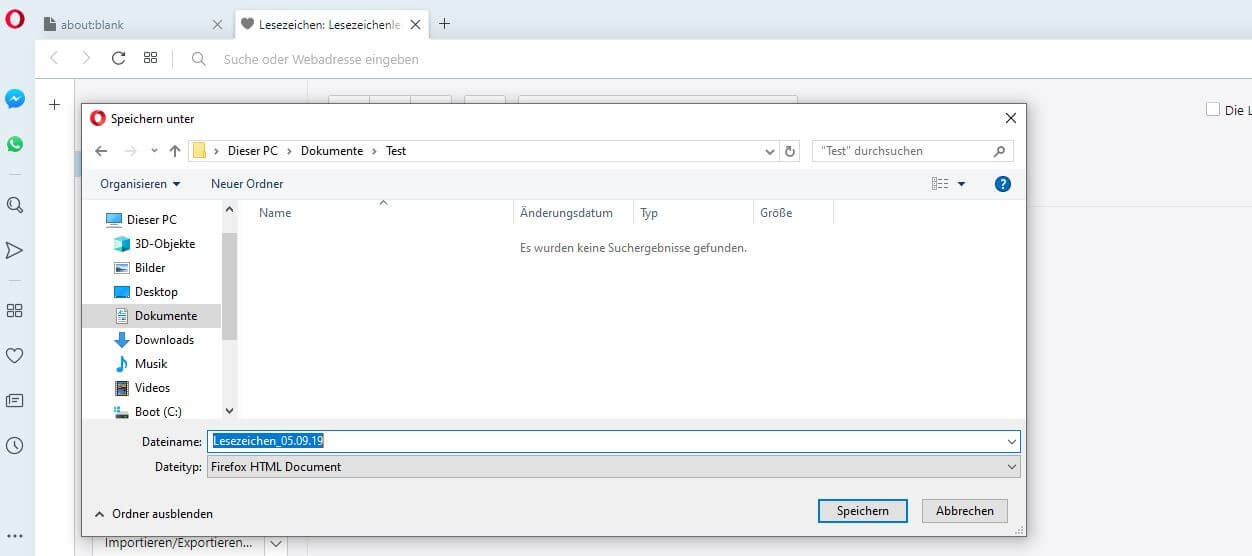Click the Abbrechen button
Image resolution: width=1252 pixels, height=556 pixels.
pos(965,510)
